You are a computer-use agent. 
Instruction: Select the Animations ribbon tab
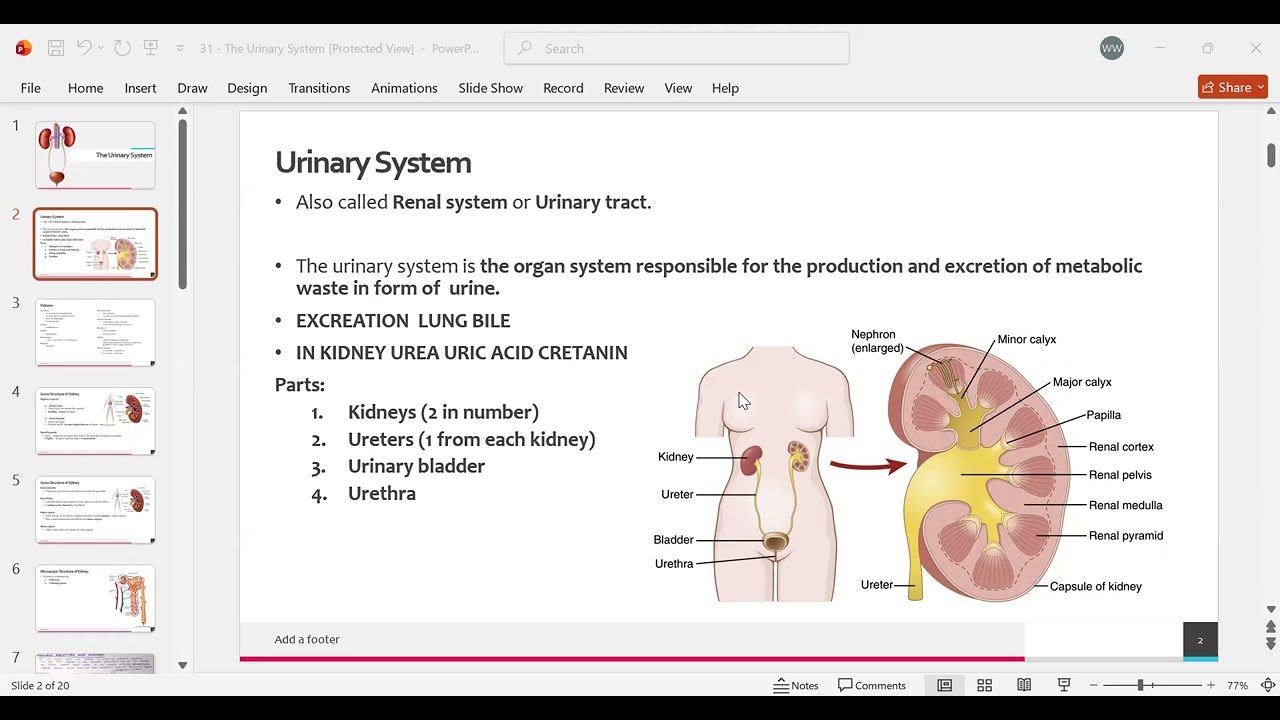click(x=404, y=88)
